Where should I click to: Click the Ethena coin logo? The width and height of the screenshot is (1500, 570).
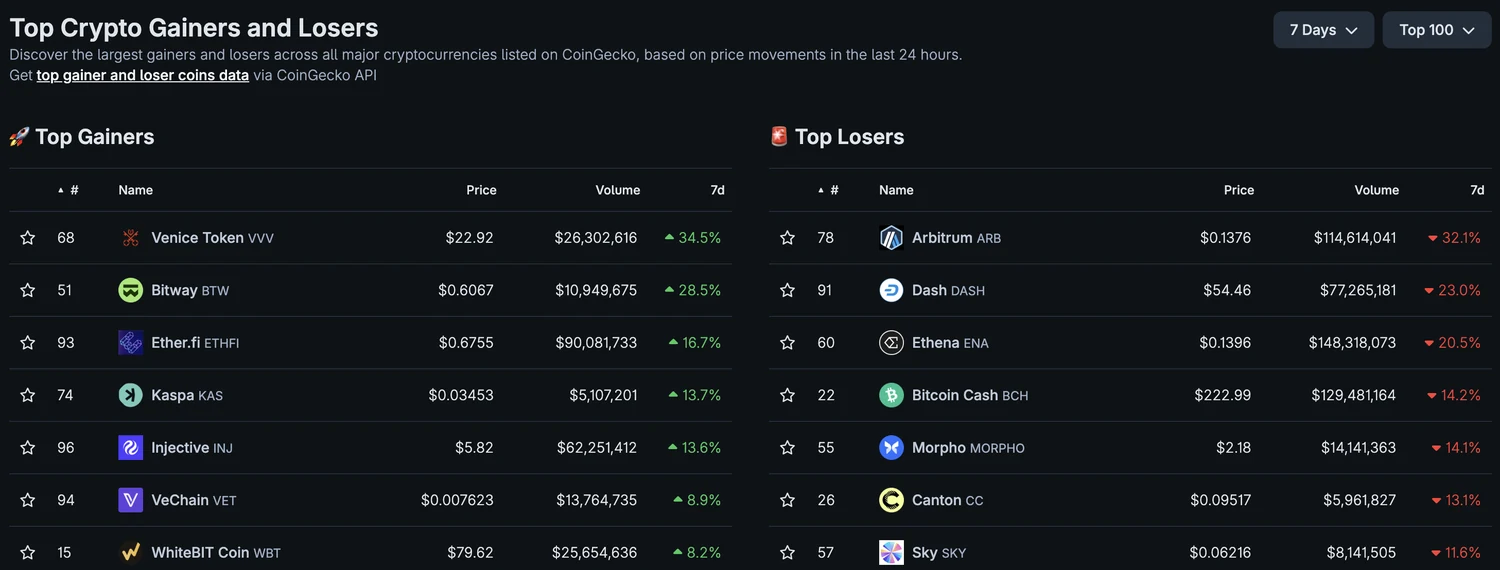[x=891, y=343]
